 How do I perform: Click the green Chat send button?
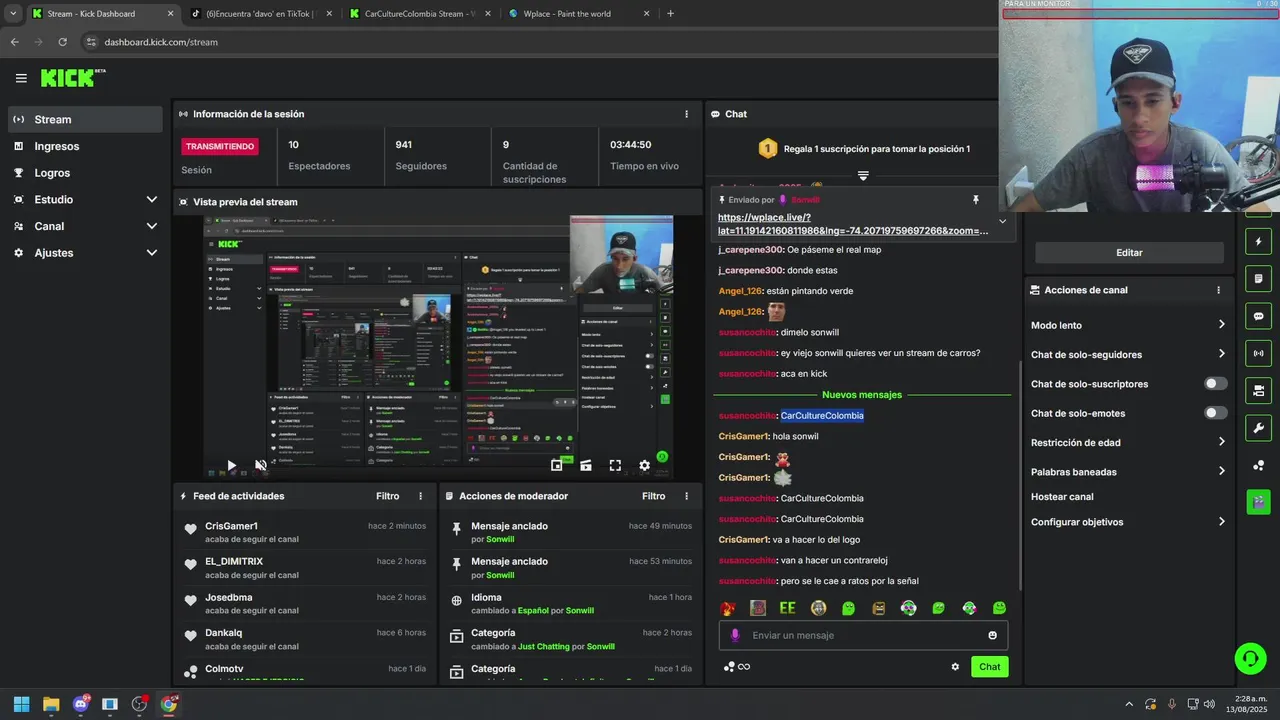coord(989,667)
